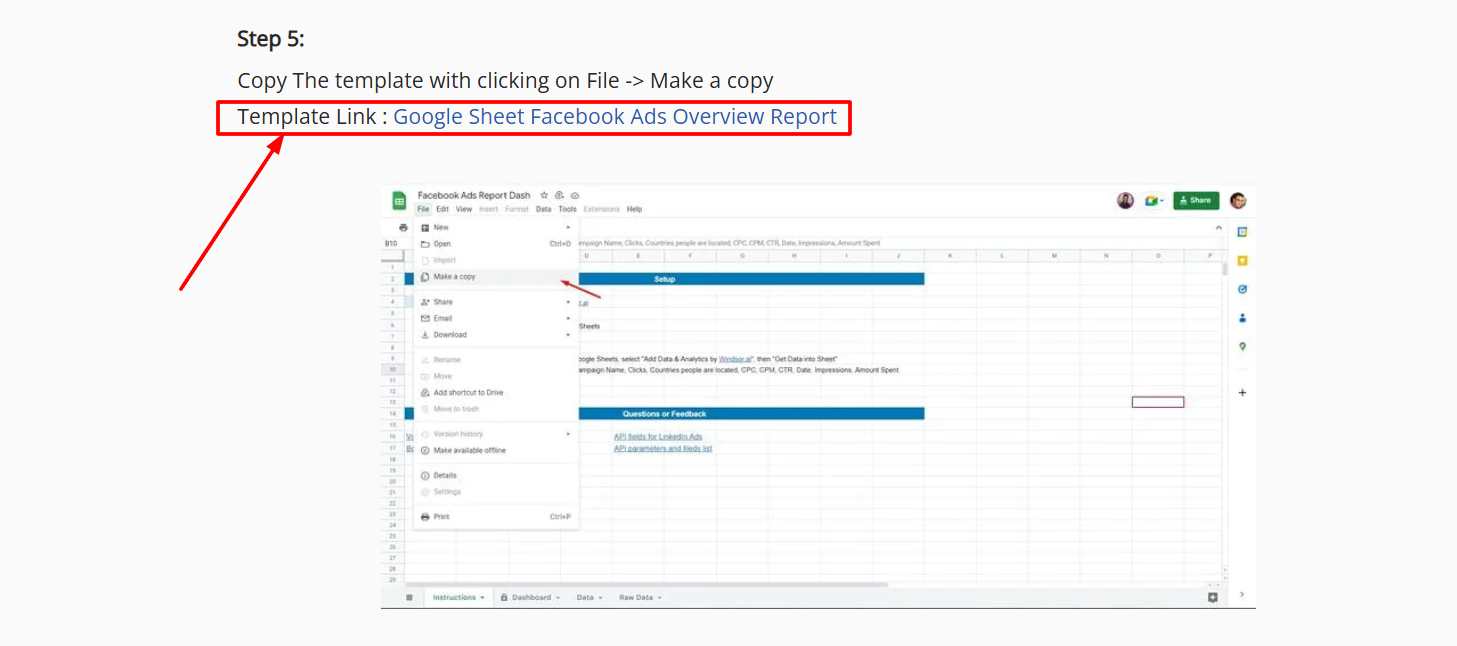Open the Dashboard tab dropdown arrow
1457x646 pixels.
[558, 598]
